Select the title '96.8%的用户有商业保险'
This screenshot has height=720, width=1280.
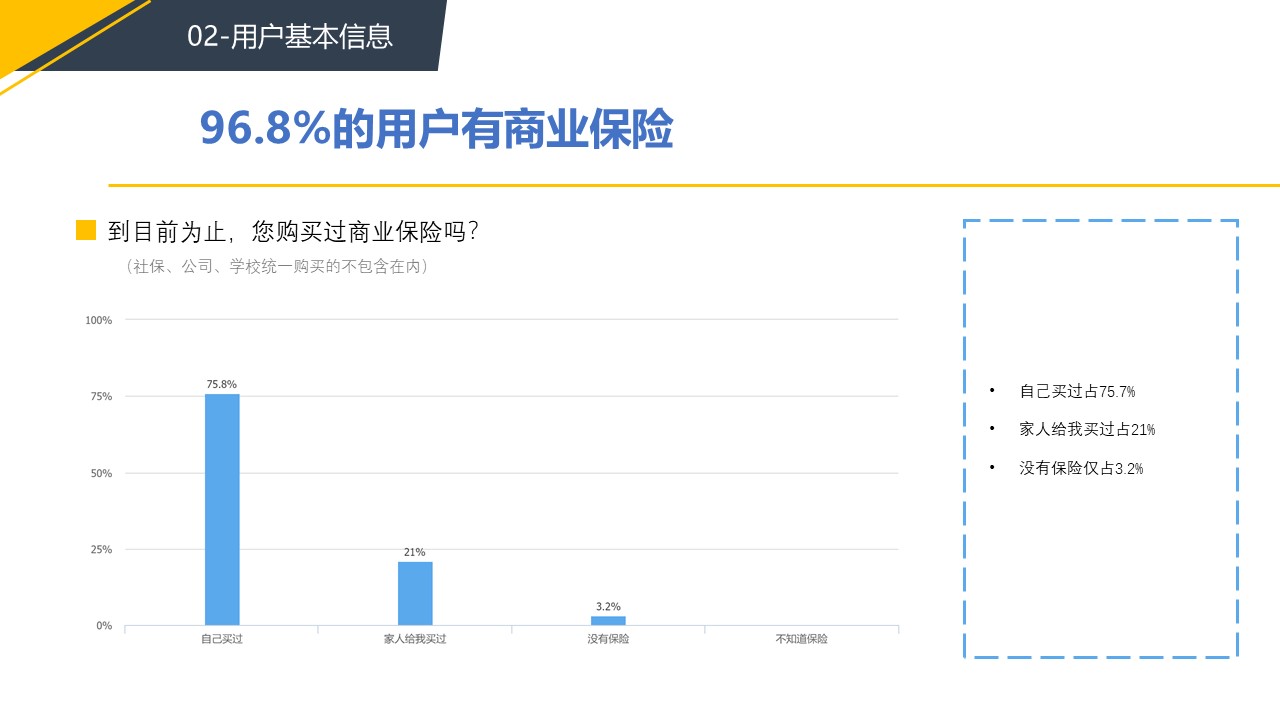436,129
